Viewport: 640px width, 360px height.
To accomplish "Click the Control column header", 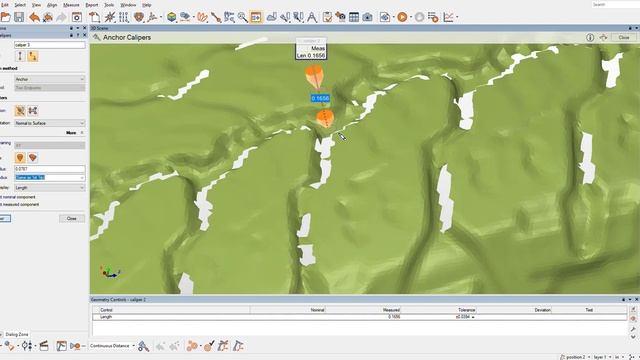I will click(x=106, y=310).
